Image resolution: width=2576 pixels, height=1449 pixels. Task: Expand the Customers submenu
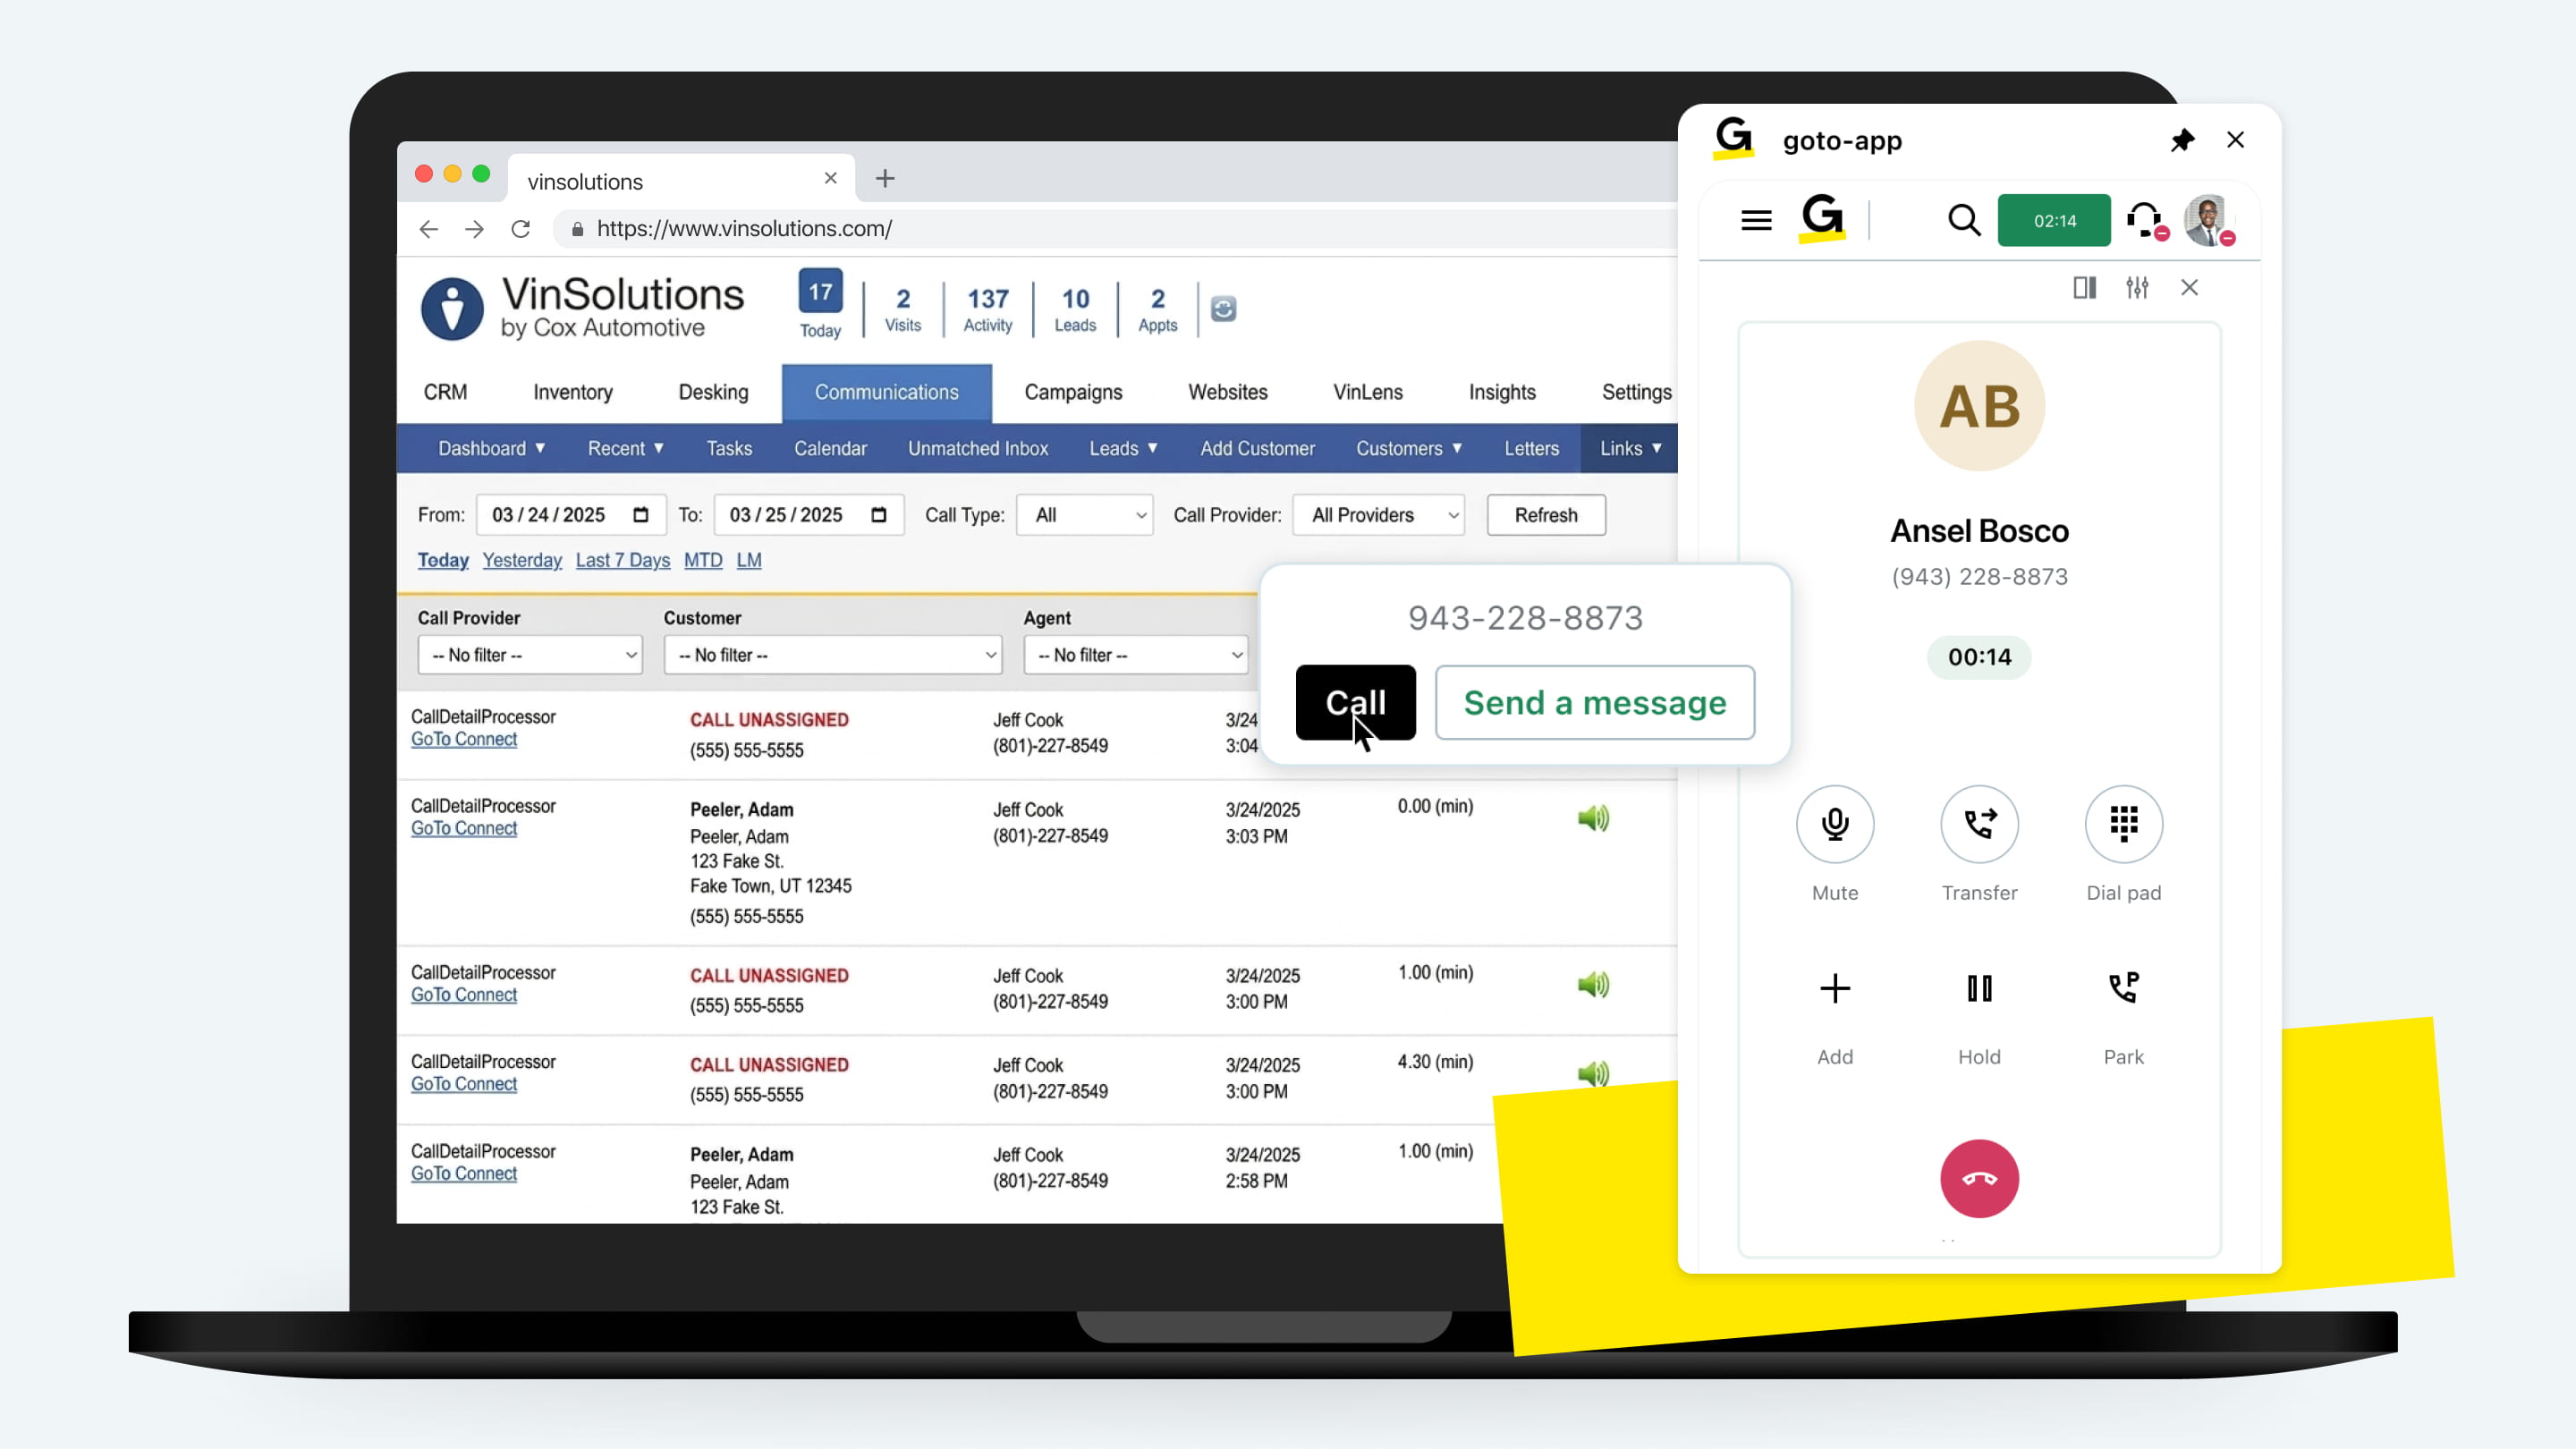click(x=1409, y=449)
